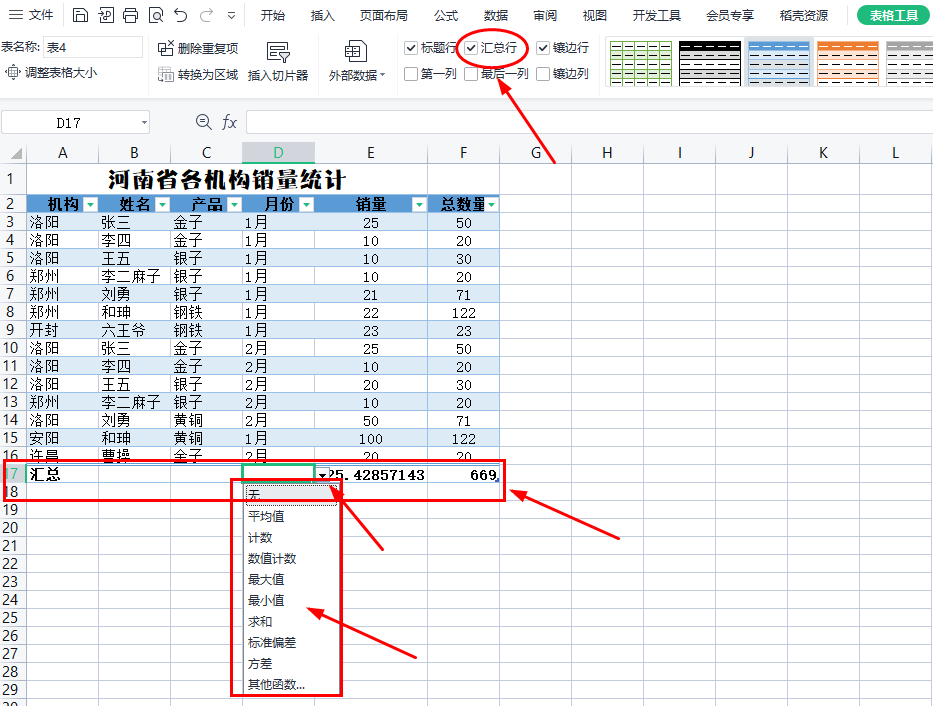This screenshot has height=706, width=933.
Task: Choose 无 in the total function list
Action: [292, 495]
